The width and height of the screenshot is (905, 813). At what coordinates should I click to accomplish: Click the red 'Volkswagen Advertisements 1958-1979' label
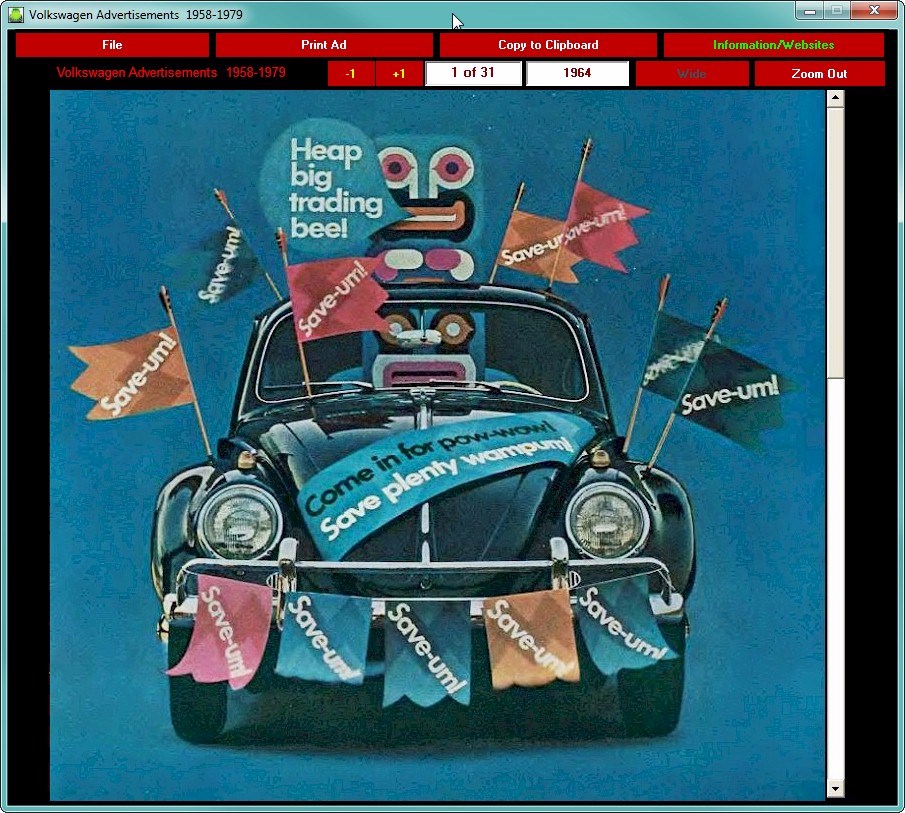click(171, 73)
